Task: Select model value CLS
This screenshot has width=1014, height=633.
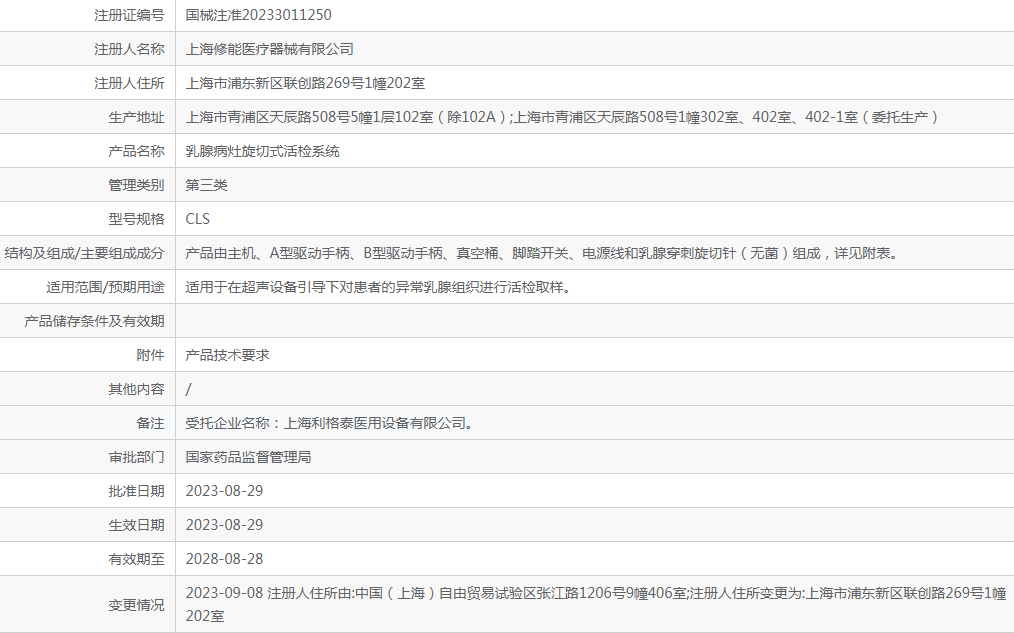Action: (x=198, y=219)
